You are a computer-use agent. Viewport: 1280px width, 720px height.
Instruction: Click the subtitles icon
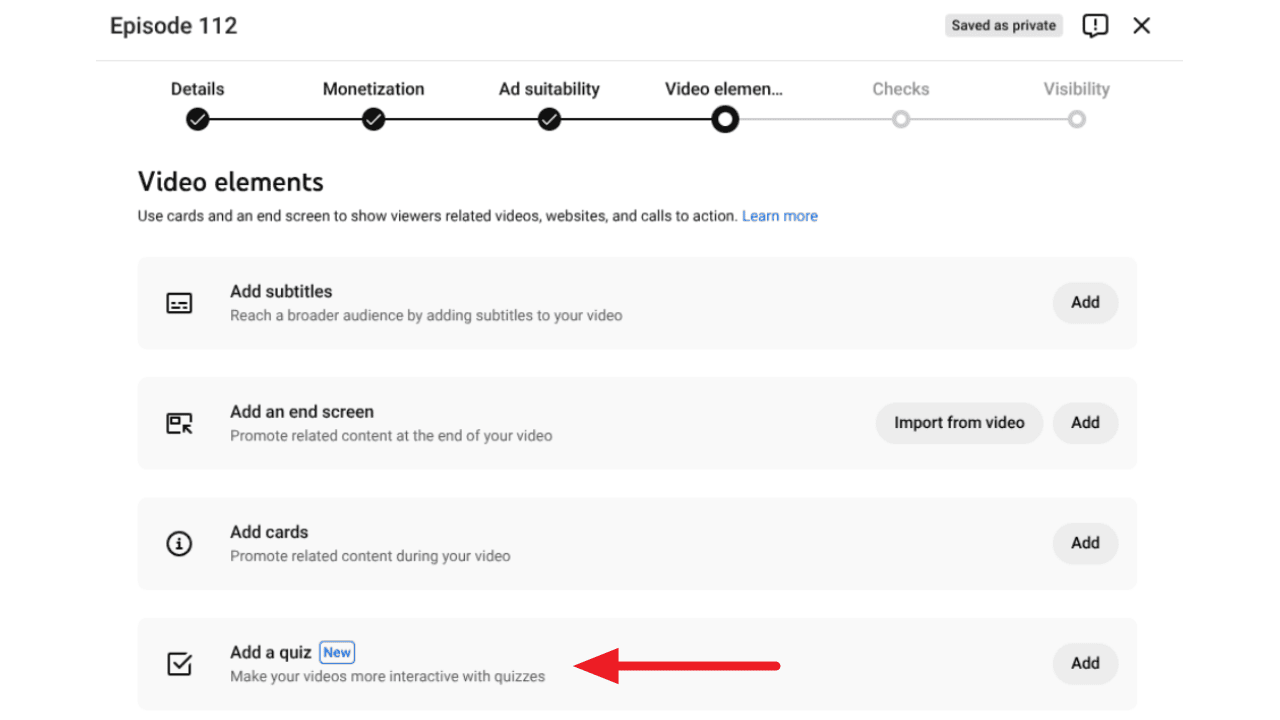pyautogui.click(x=179, y=303)
